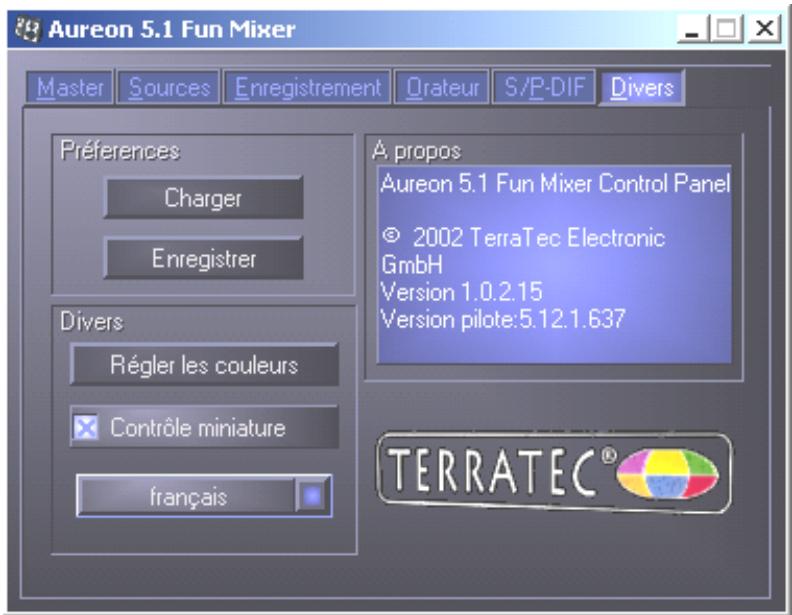Click the Aureon mixer title bar icon
Image resolution: width=792 pixels, height=615 pixels.
pyautogui.click(x=27, y=29)
